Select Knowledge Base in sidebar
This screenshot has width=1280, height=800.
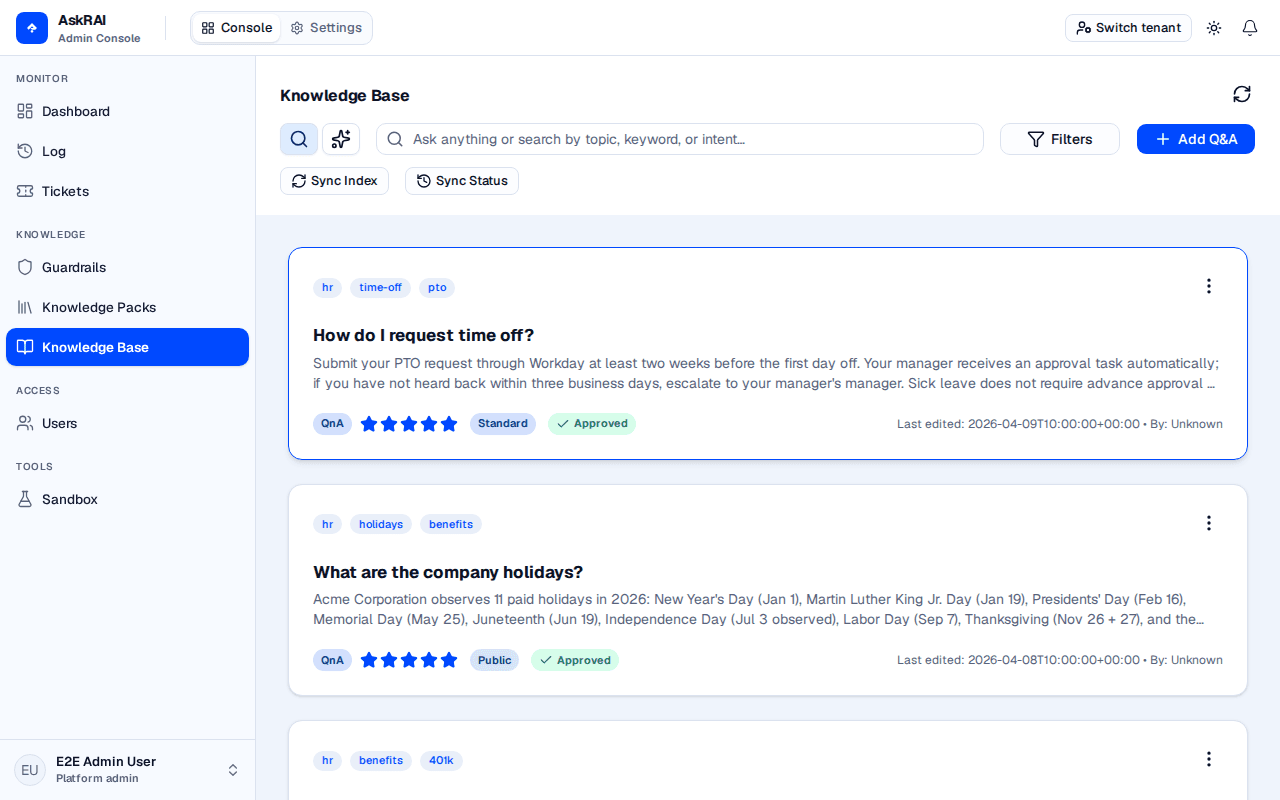(127, 347)
